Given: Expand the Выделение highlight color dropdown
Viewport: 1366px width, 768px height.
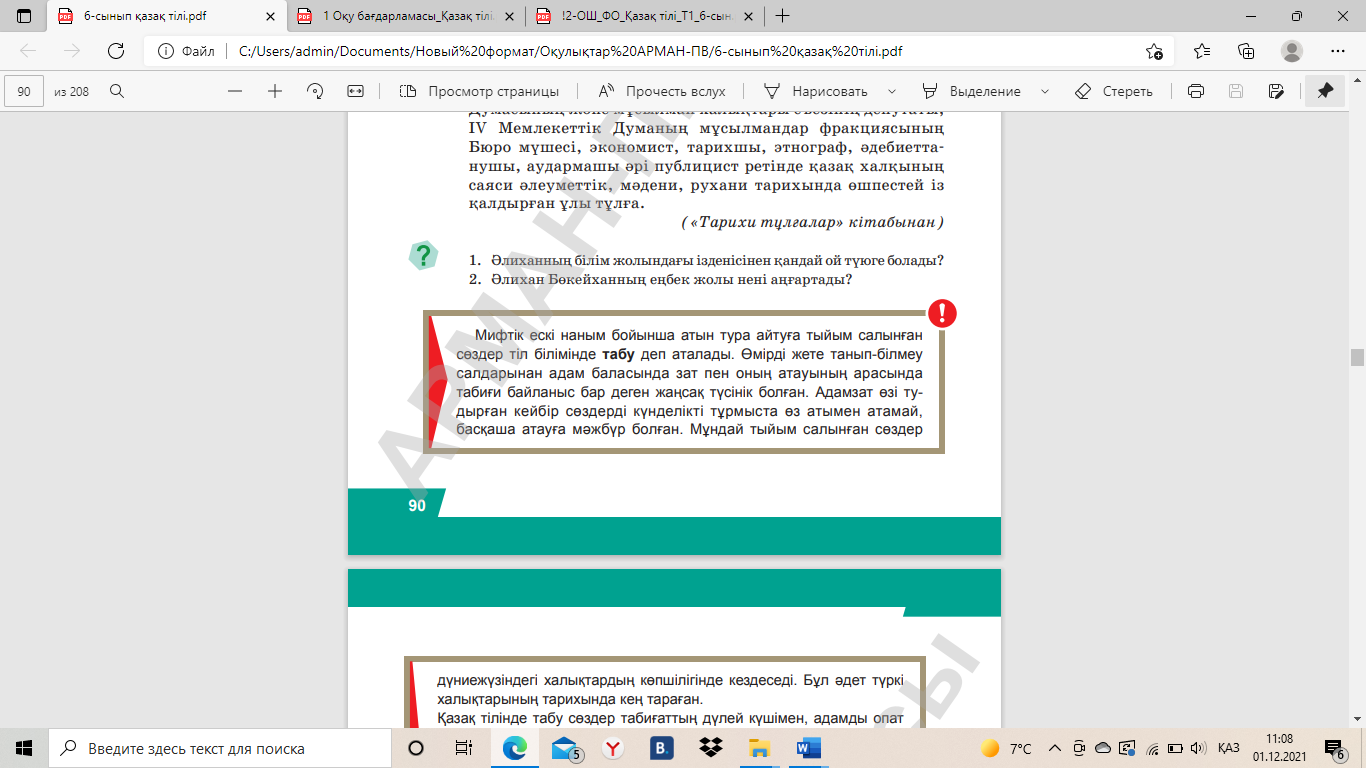Looking at the screenshot, I should coord(1045,91).
